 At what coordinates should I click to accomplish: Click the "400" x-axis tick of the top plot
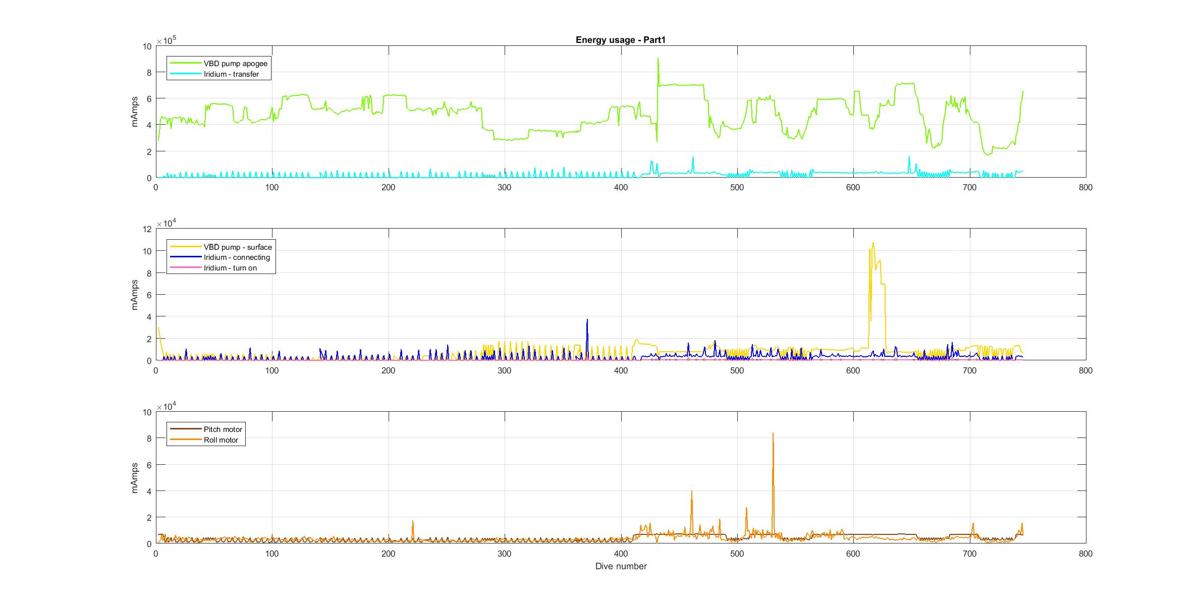620,187
